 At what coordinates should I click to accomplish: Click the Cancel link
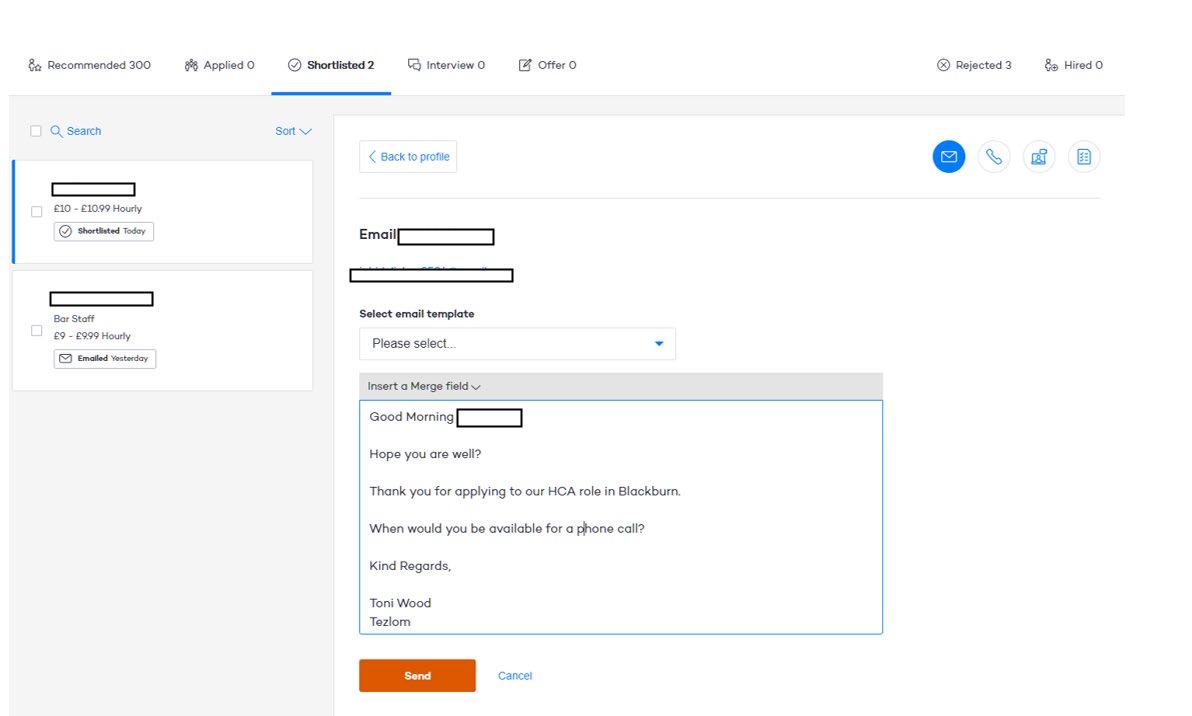tap(514, 676)
